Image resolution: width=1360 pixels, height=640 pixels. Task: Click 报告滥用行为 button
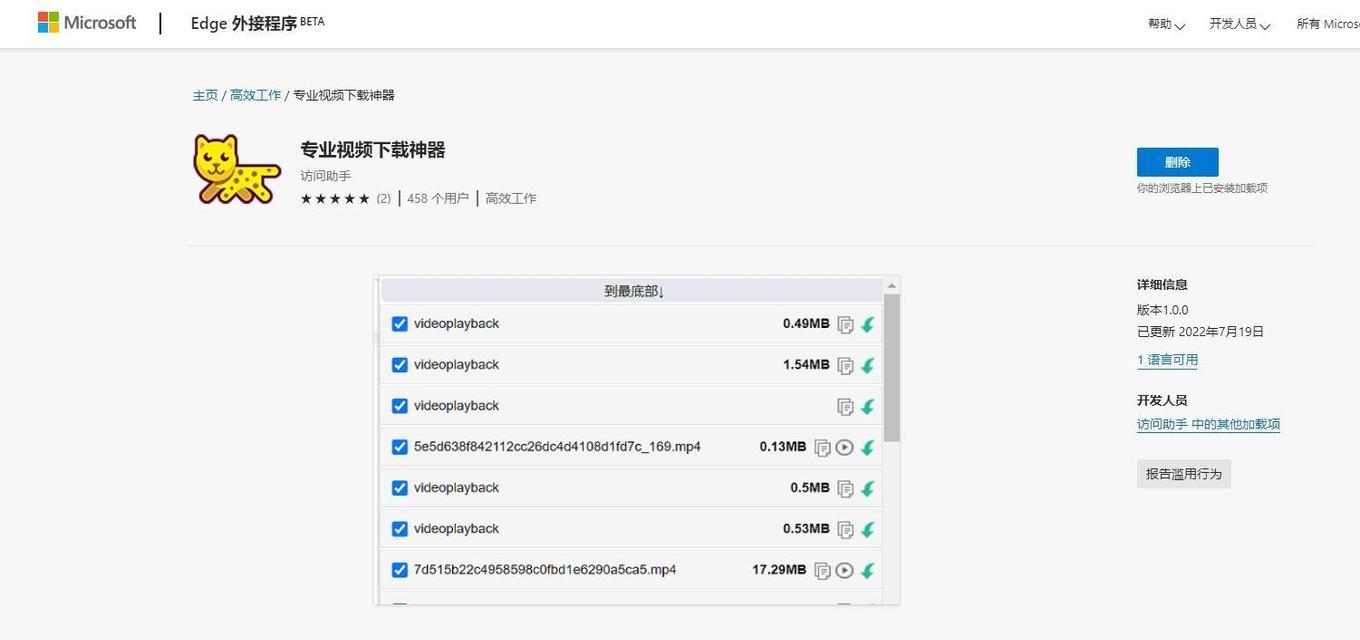pos(1184,474)
